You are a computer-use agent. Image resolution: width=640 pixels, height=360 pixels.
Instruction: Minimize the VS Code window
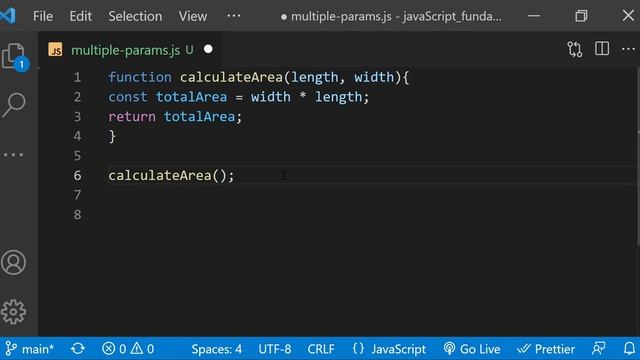[534, 16]
